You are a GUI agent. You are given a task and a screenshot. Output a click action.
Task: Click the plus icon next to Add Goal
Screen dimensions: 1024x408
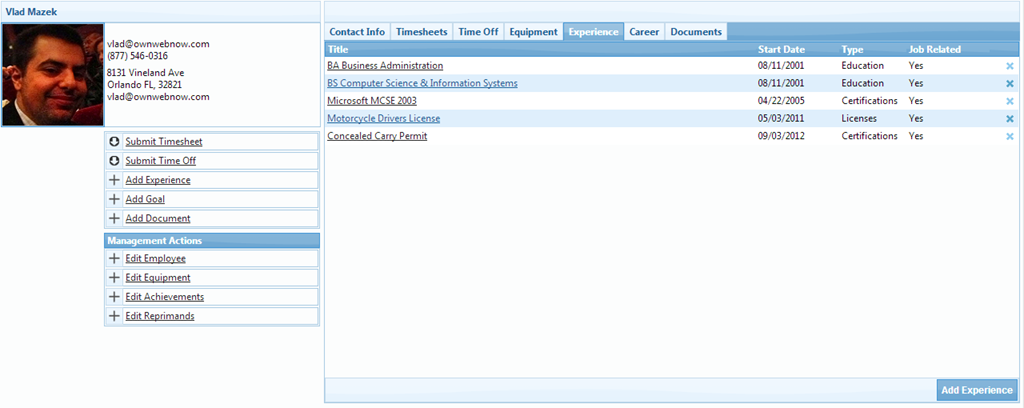tap(114, 200)
